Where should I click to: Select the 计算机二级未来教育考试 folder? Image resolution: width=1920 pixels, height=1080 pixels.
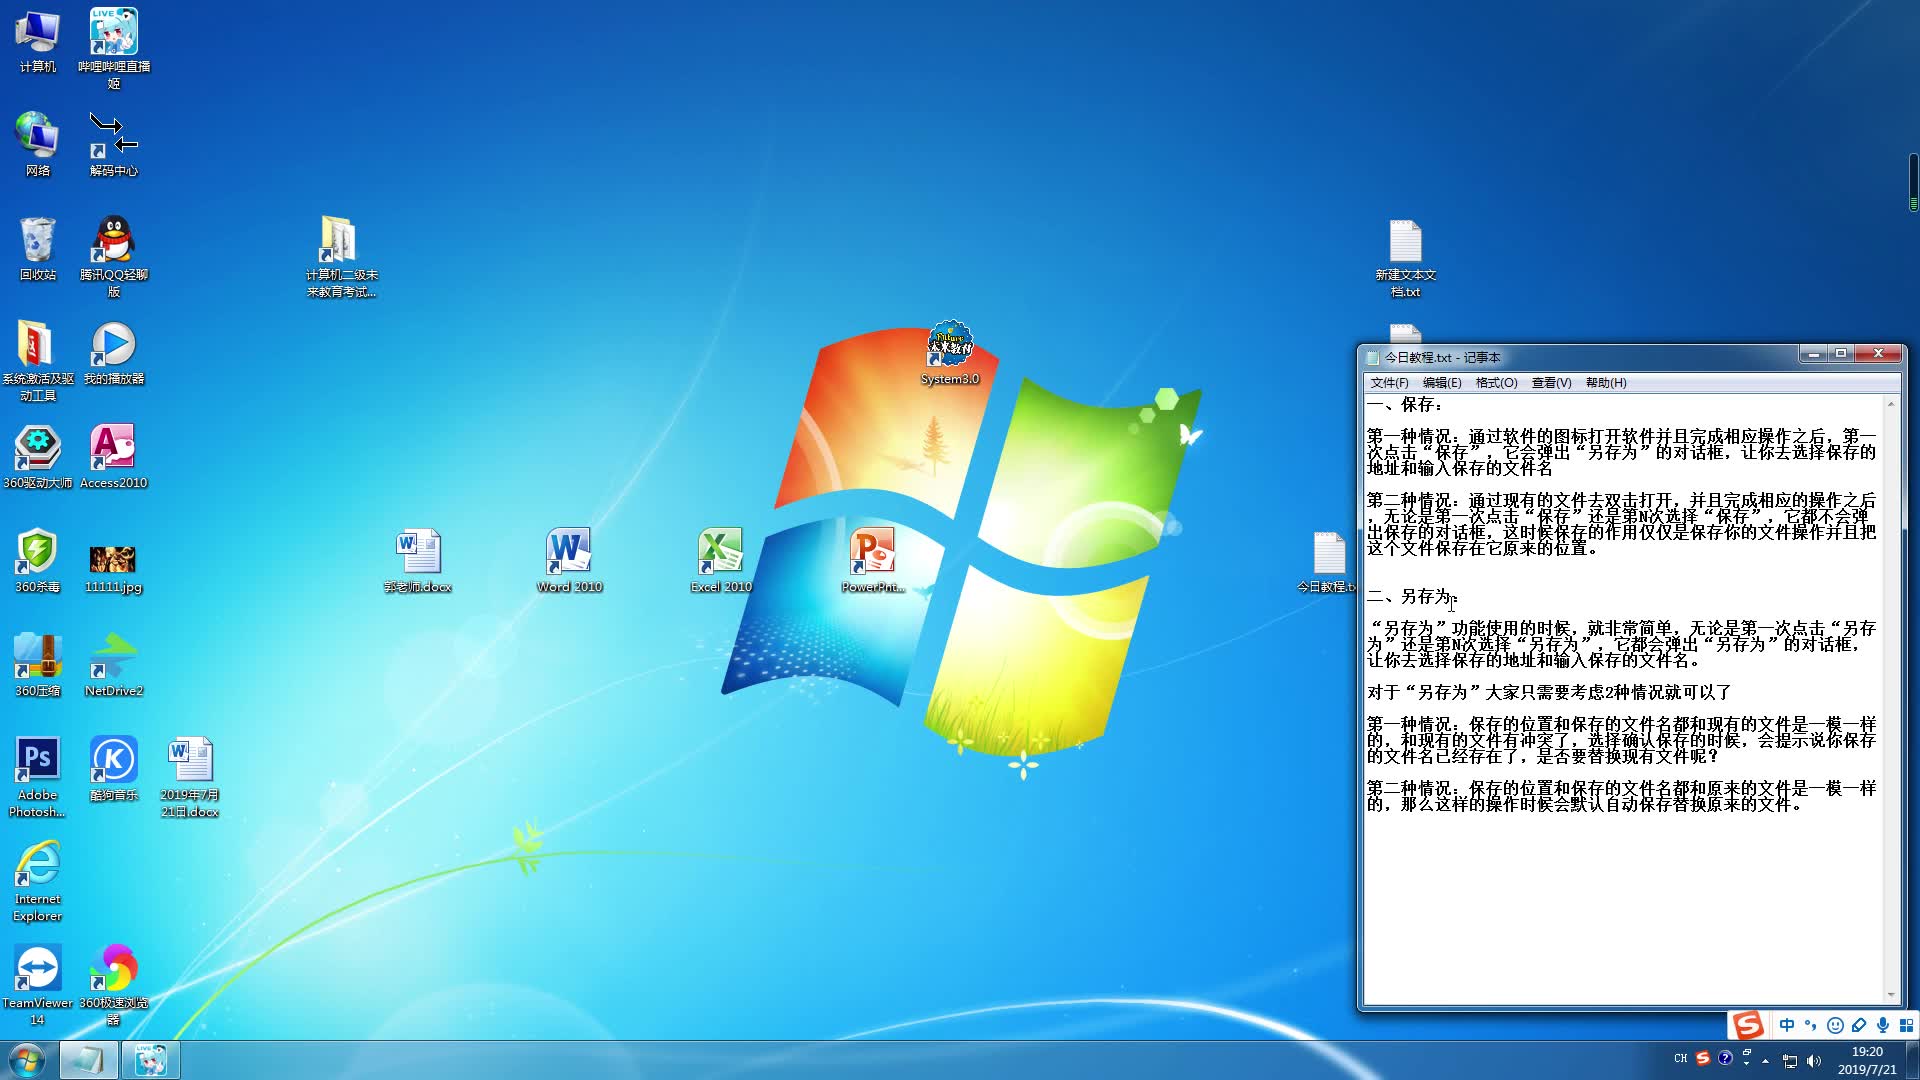coord(342,257)
